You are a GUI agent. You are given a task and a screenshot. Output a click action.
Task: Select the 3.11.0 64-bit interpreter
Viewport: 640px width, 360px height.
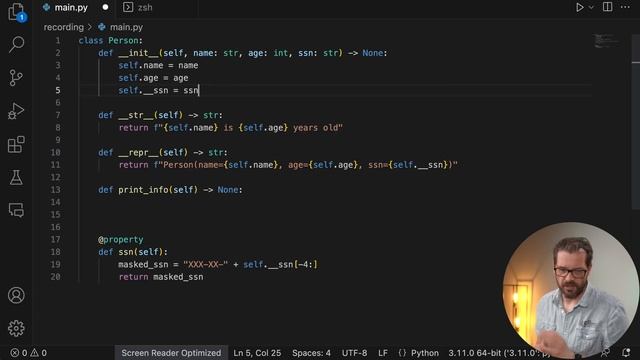point(499,353)
